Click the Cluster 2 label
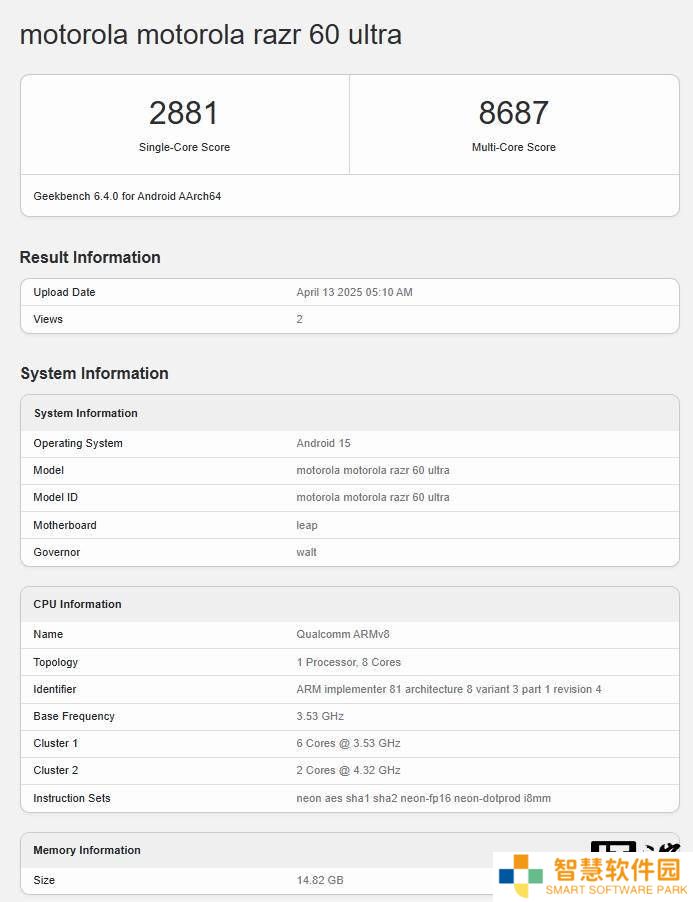 56,770
